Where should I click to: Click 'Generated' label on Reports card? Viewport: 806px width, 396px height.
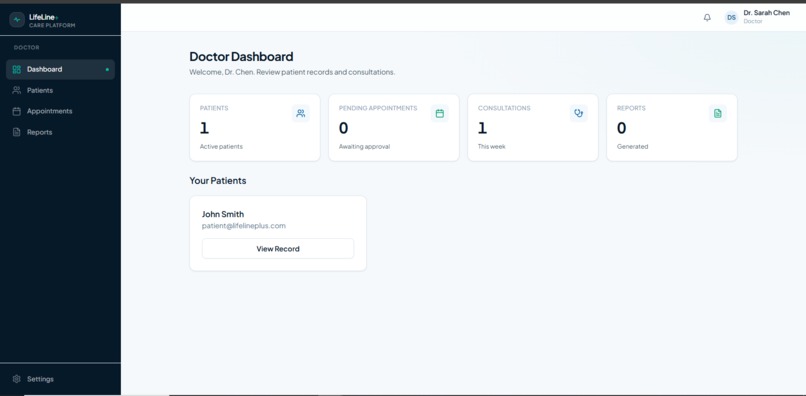(632, 147)
